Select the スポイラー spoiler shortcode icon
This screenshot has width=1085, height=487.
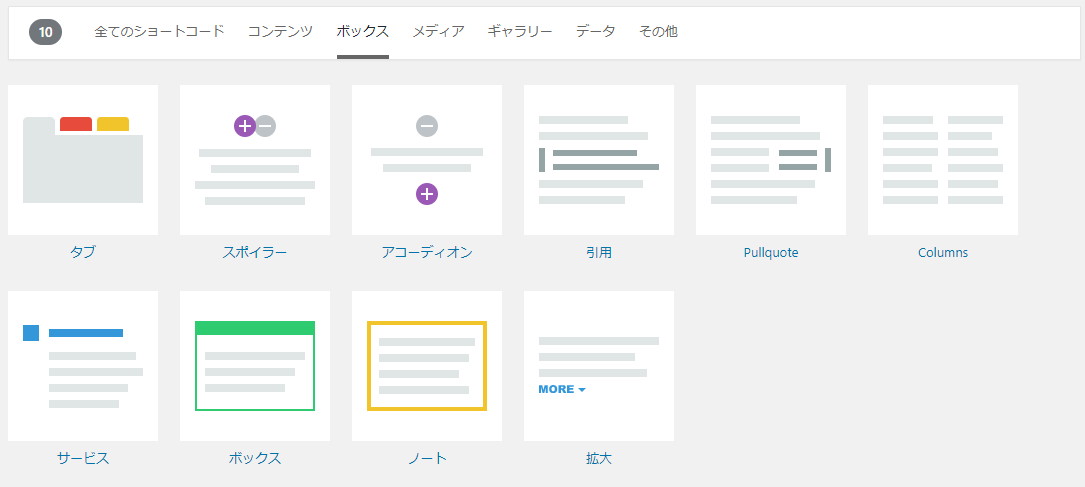pyautogui.click(x=255, y=160)
